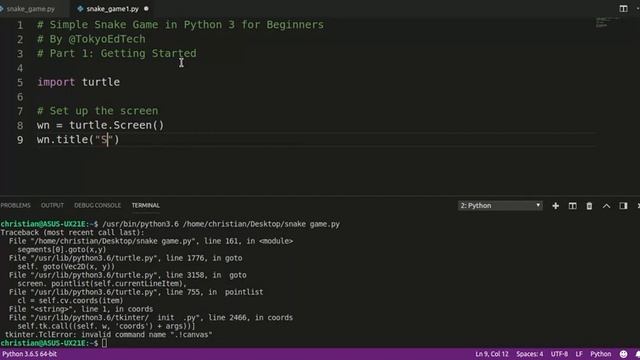
Task: Click the 'segments[0].goto(x,y)' traceback line
Action: (x=62, y=249)
